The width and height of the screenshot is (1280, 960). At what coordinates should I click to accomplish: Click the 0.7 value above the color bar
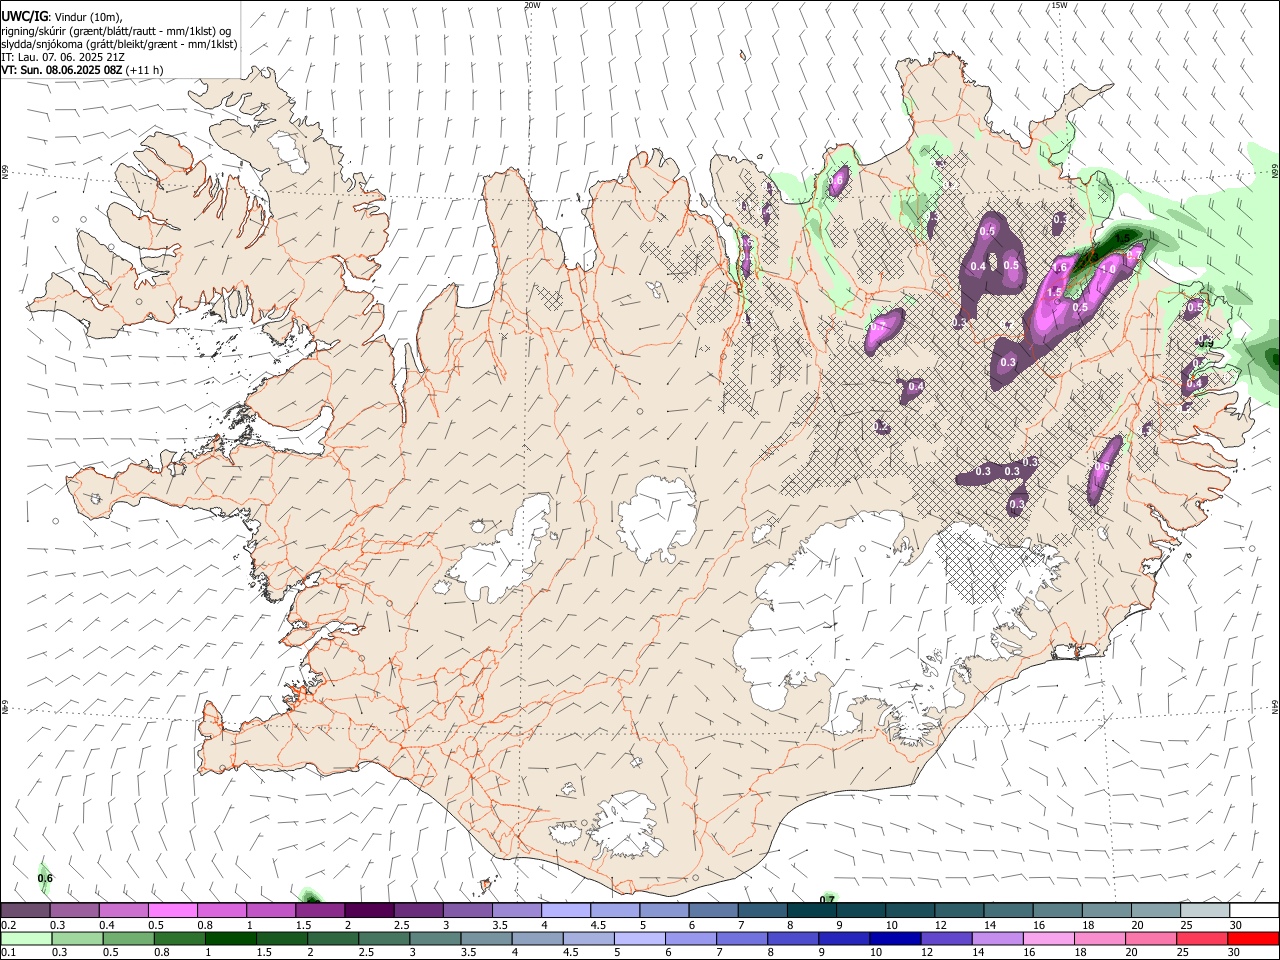point(827,900)
